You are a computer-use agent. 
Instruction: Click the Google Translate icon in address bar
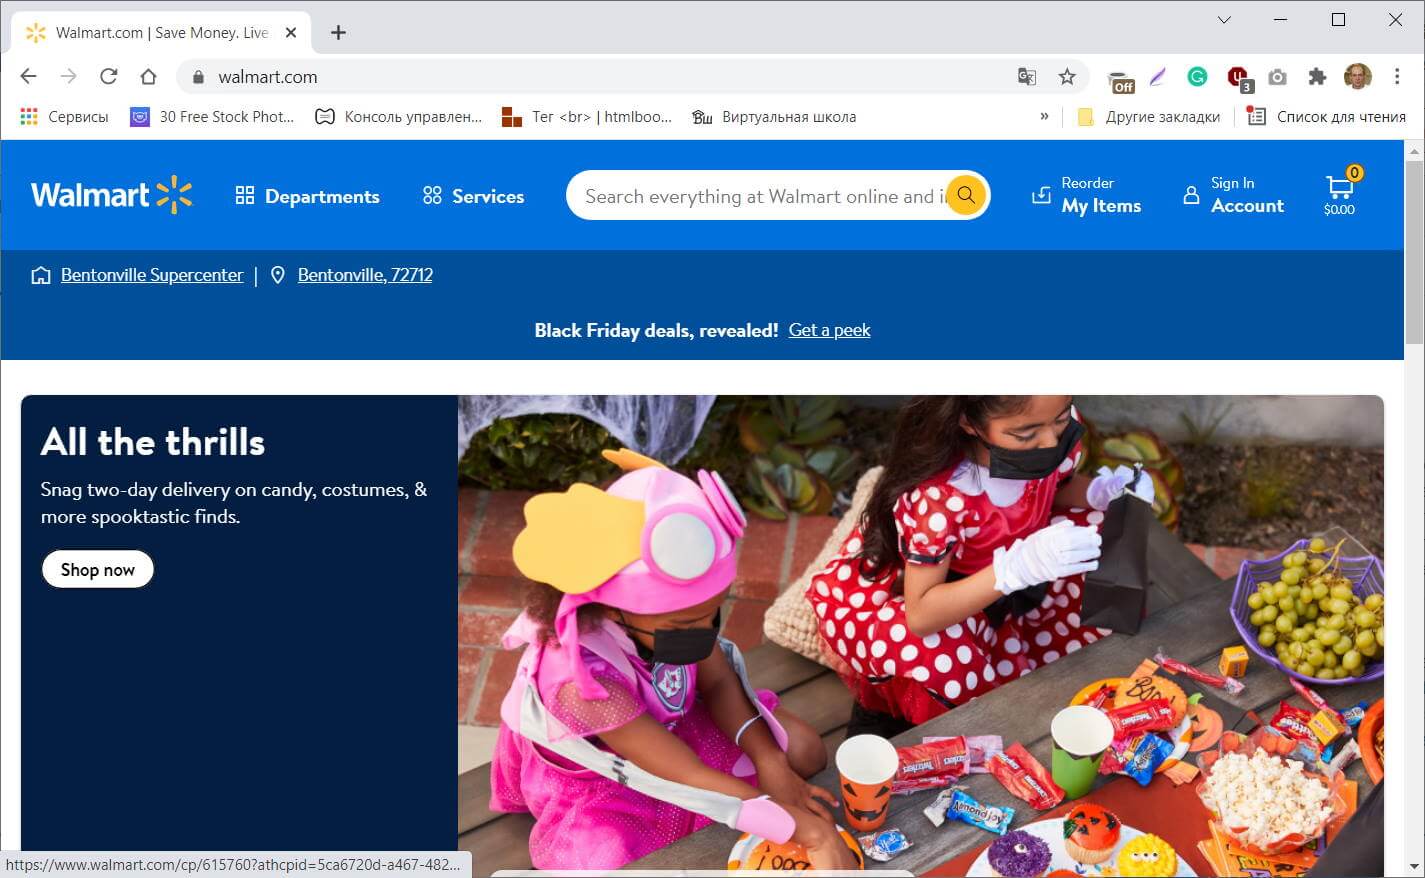pos(1027,77)
